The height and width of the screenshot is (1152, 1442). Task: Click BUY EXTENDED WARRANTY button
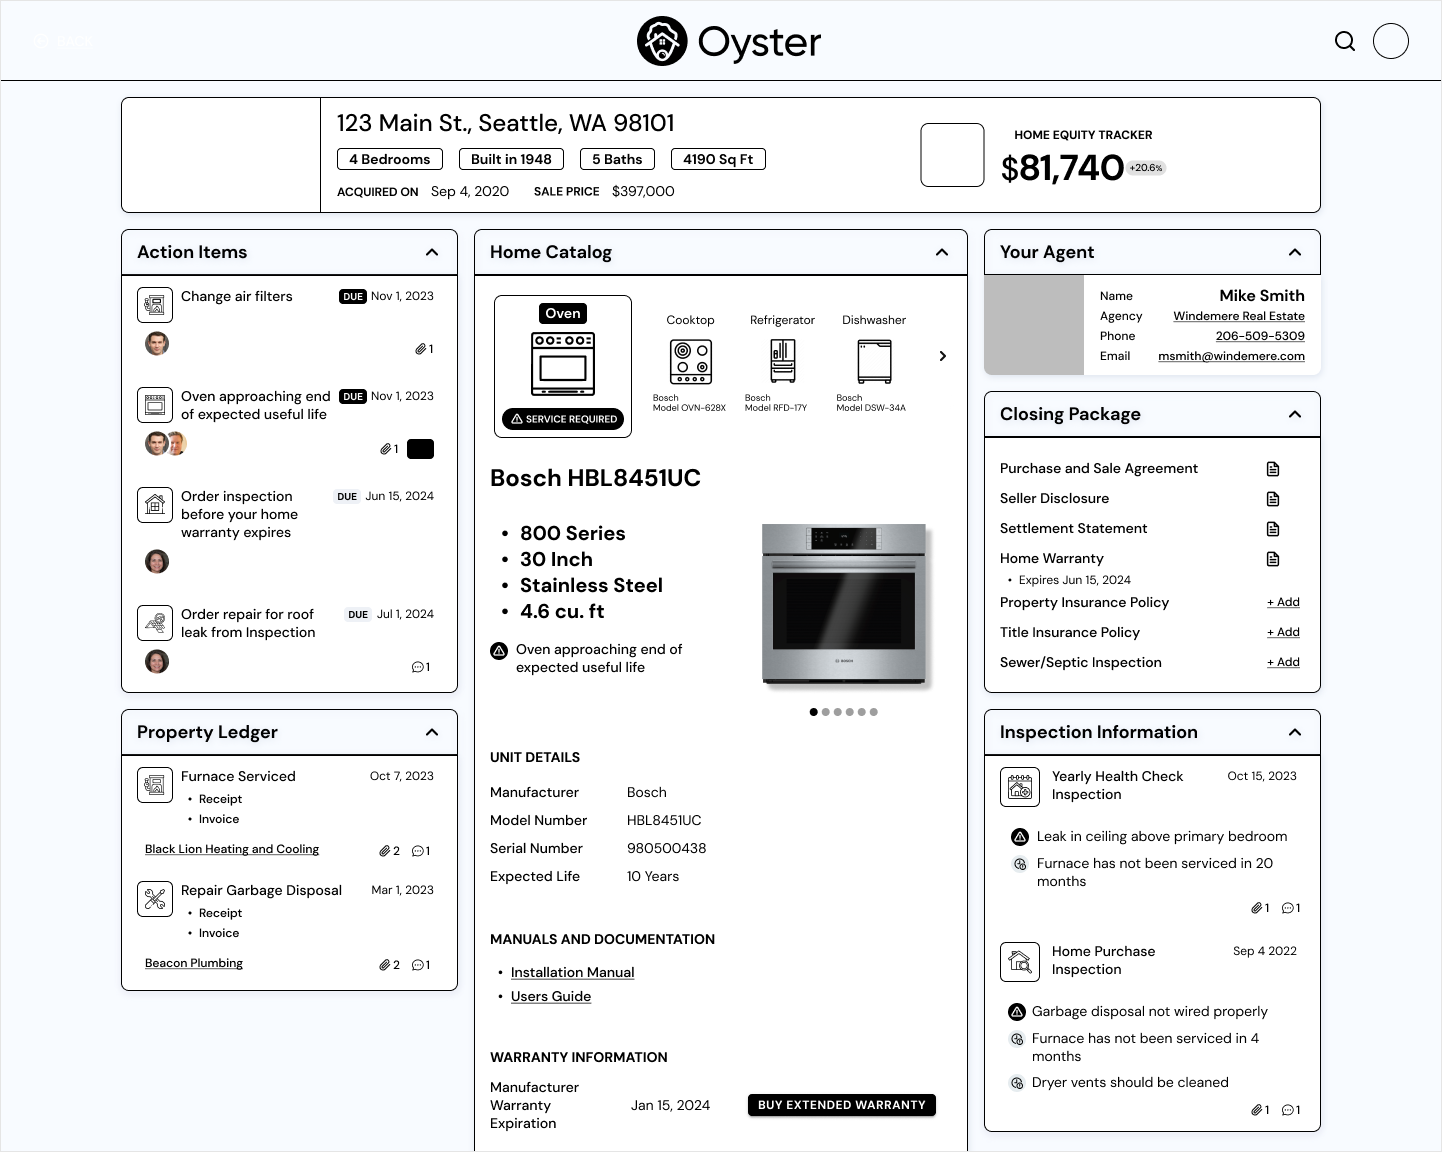842,1105
